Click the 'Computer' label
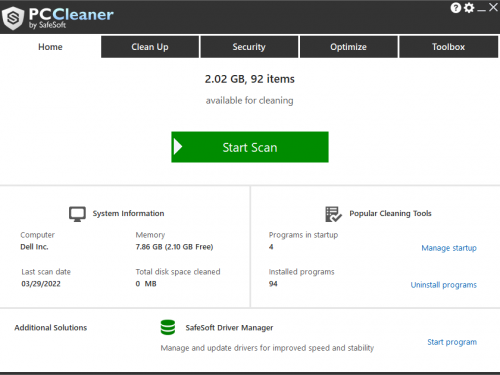 (x=37, y=235)
